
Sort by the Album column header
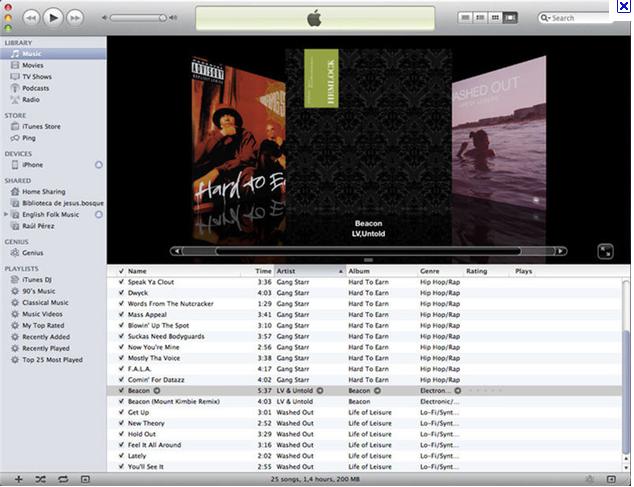[x=382, y=271]
